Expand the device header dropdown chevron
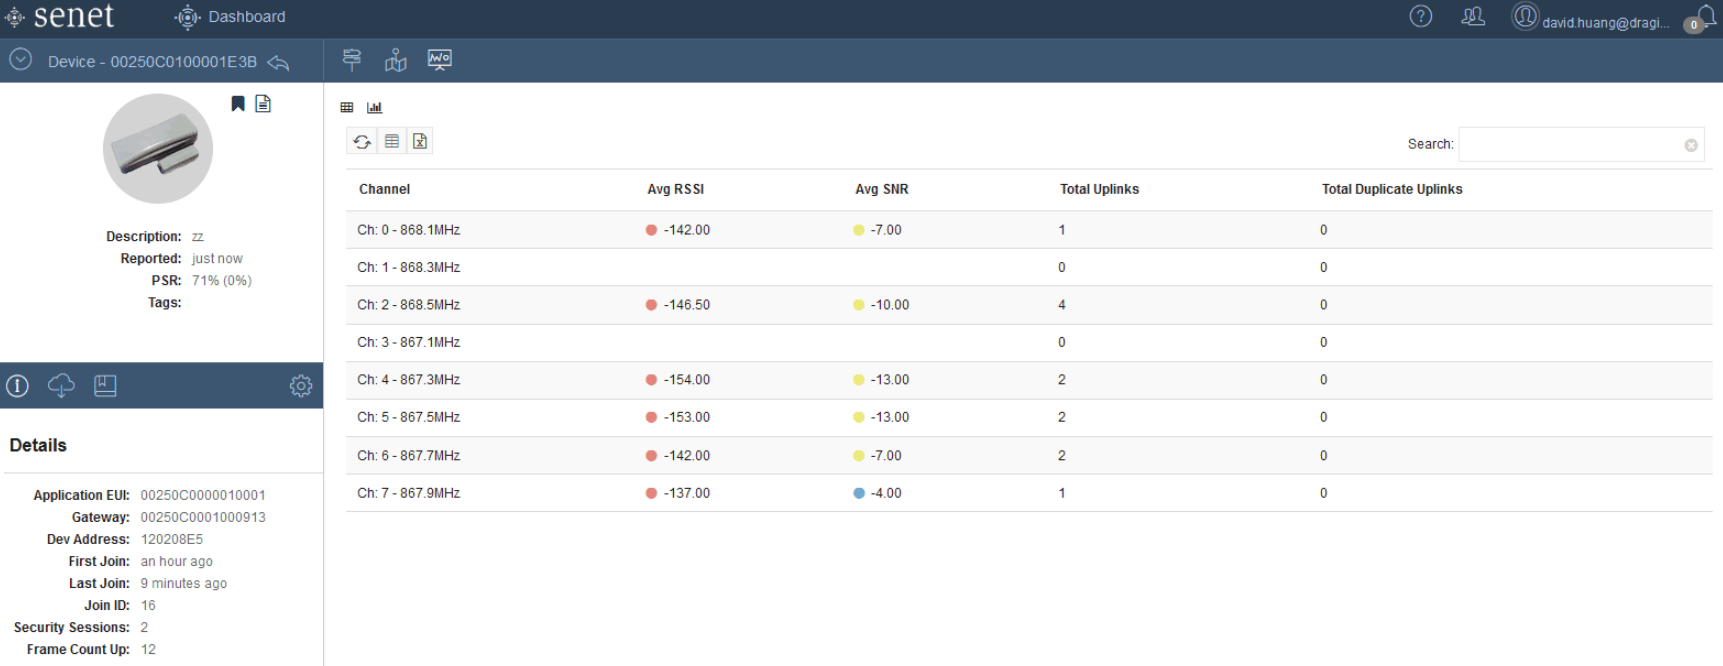This screenshot has height=666, width=1723. point(21,60)
